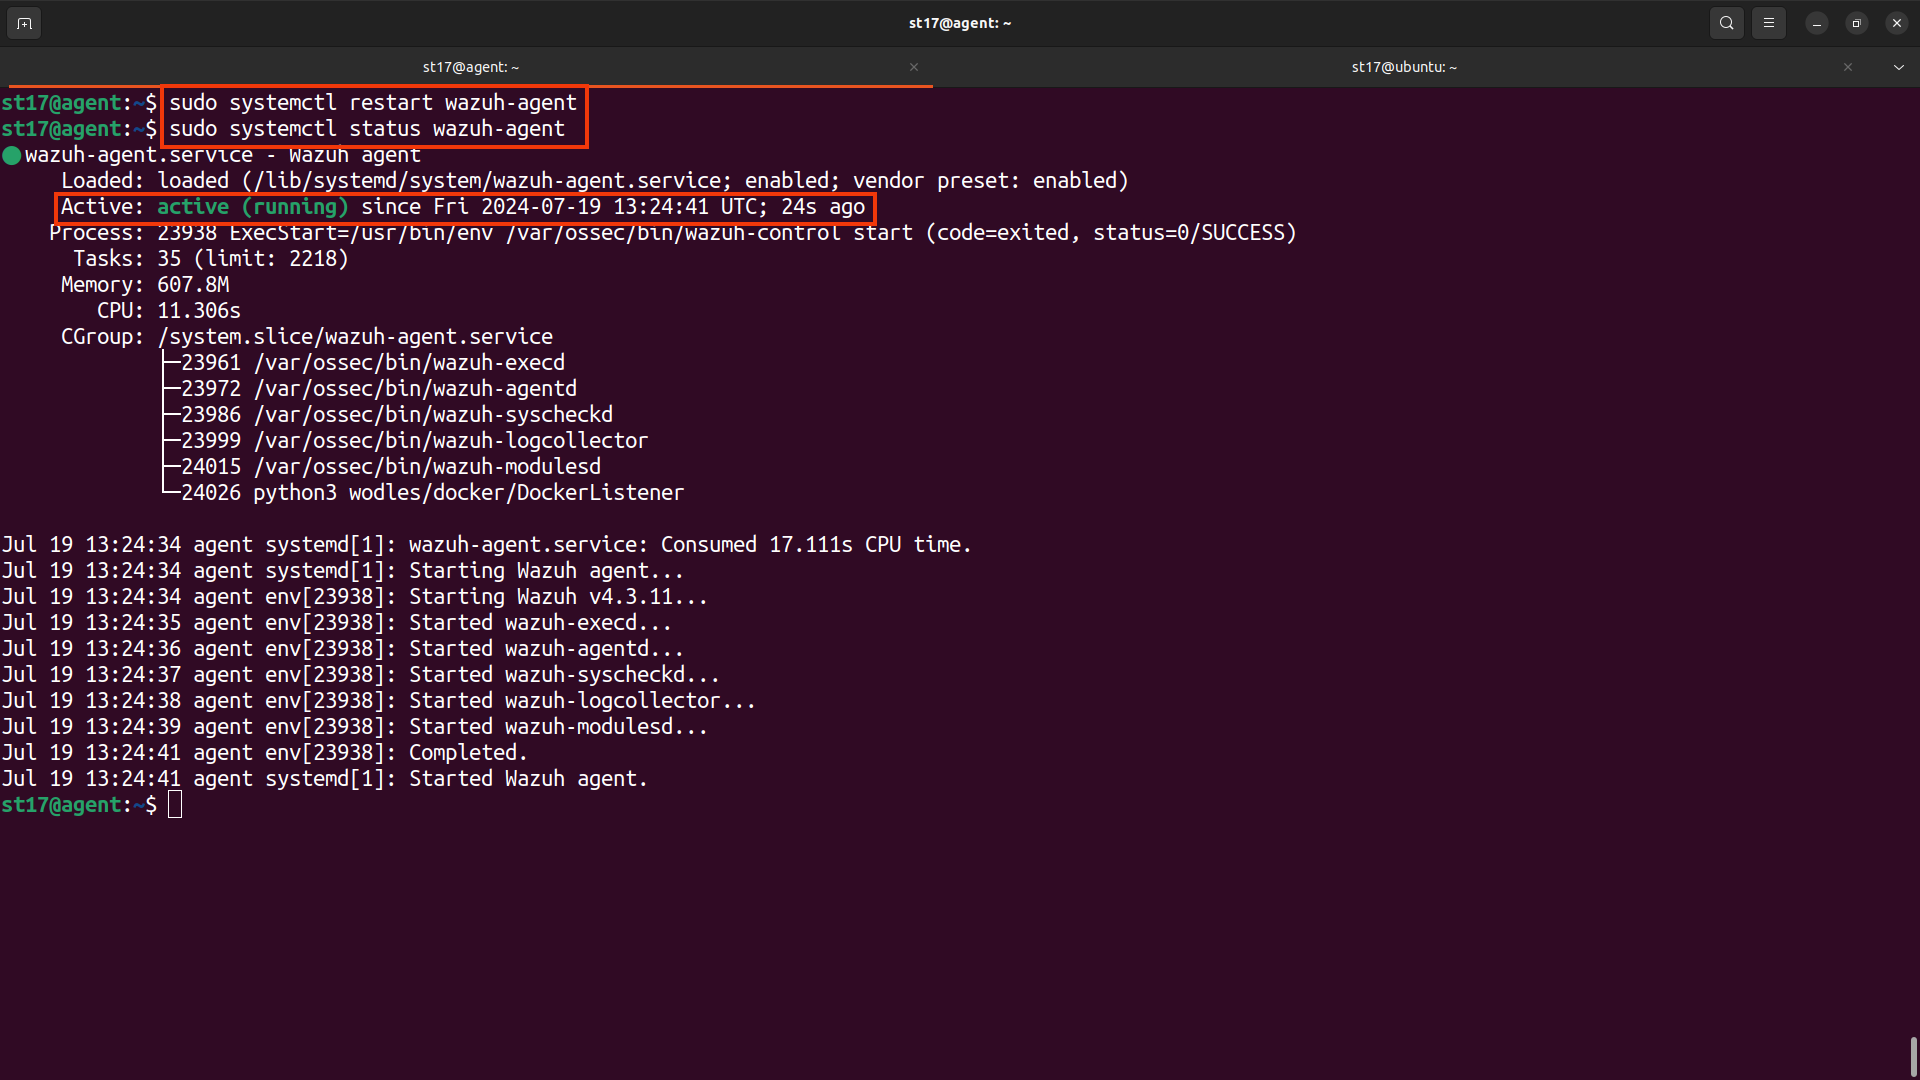Expand the tab list dropdown arrow

(x=1899, y=67)
